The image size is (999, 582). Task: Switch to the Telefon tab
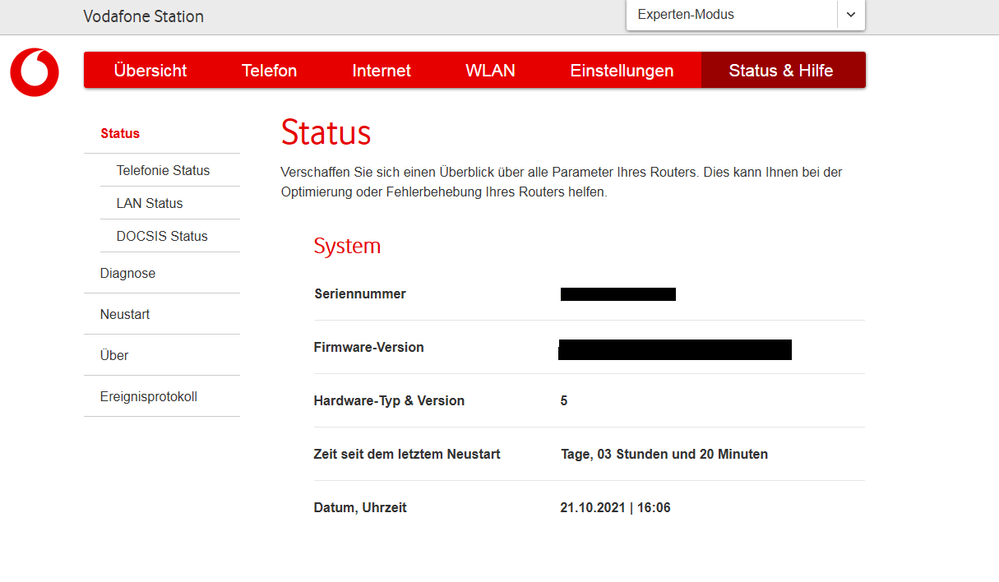coord(269,70)
